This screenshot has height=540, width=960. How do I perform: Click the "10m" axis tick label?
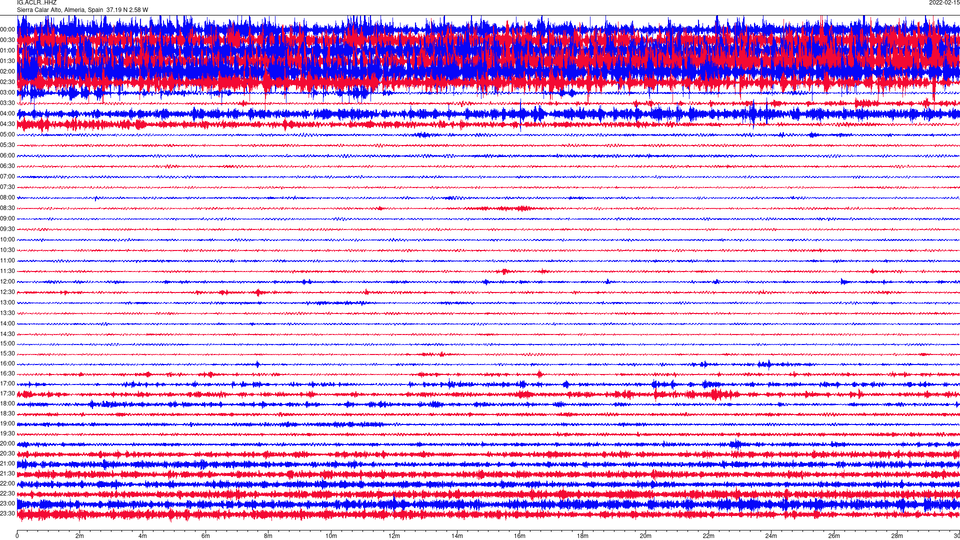331,536
